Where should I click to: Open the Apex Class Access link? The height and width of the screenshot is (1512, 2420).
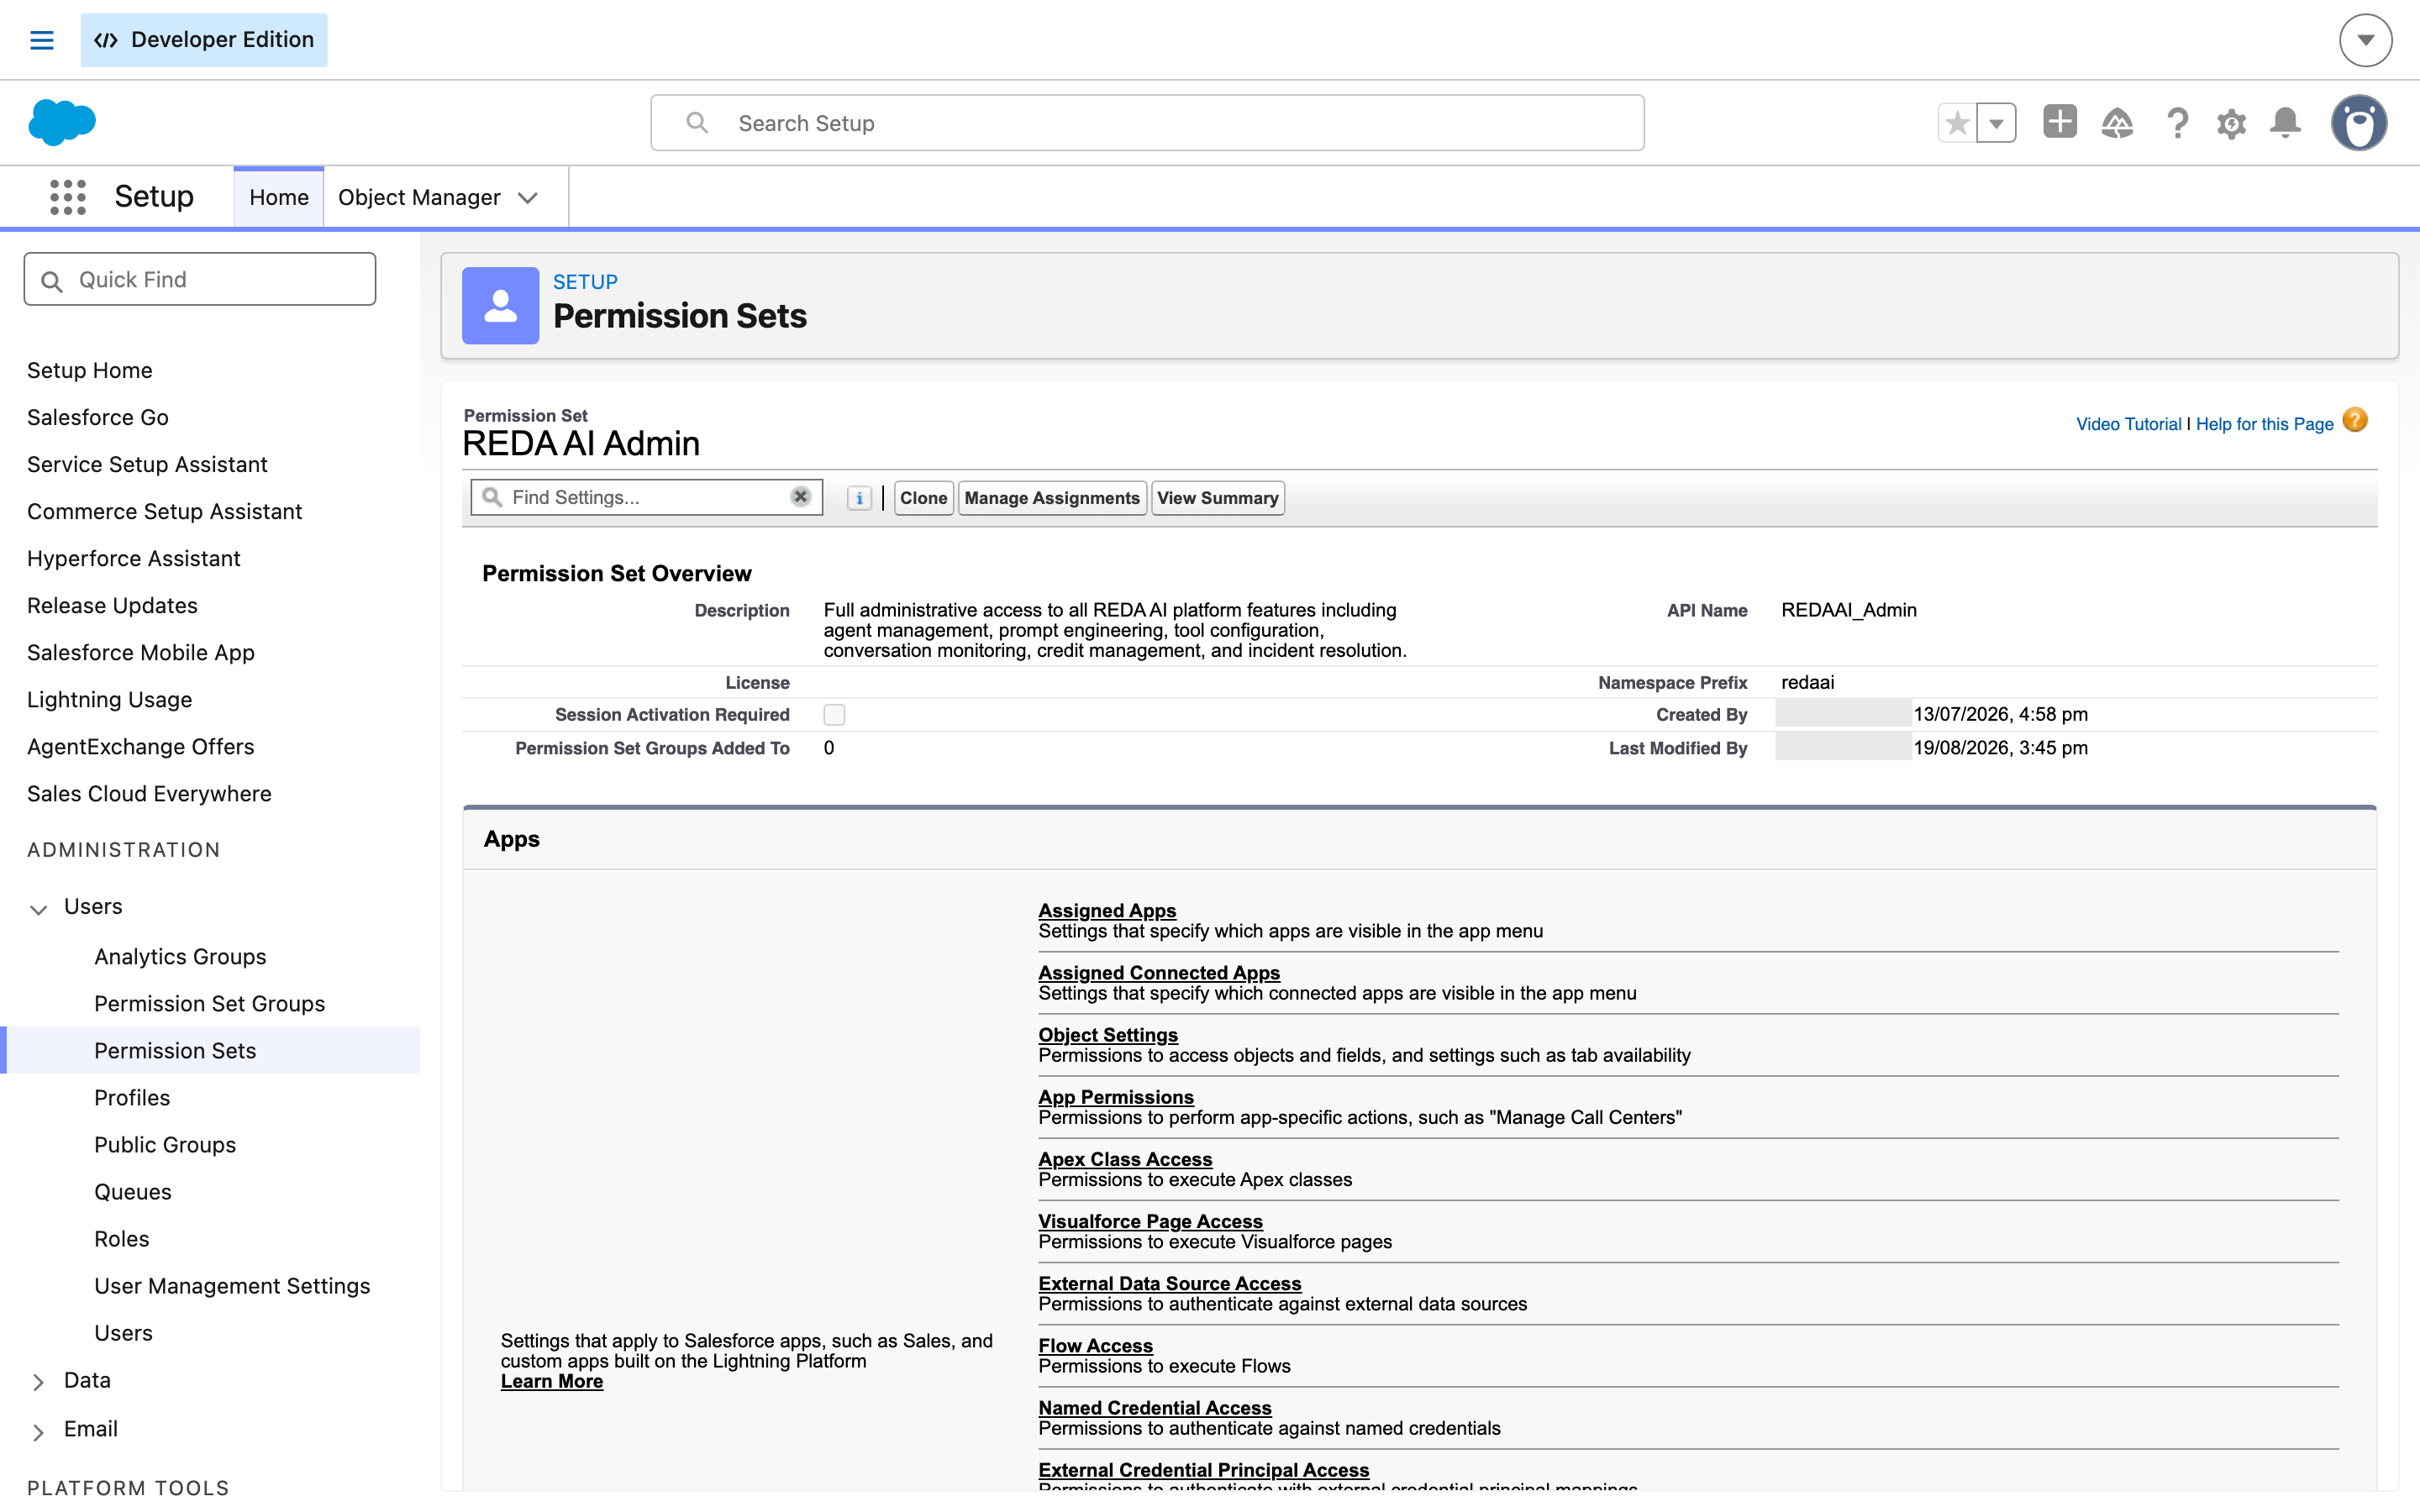point(1125,1159)
